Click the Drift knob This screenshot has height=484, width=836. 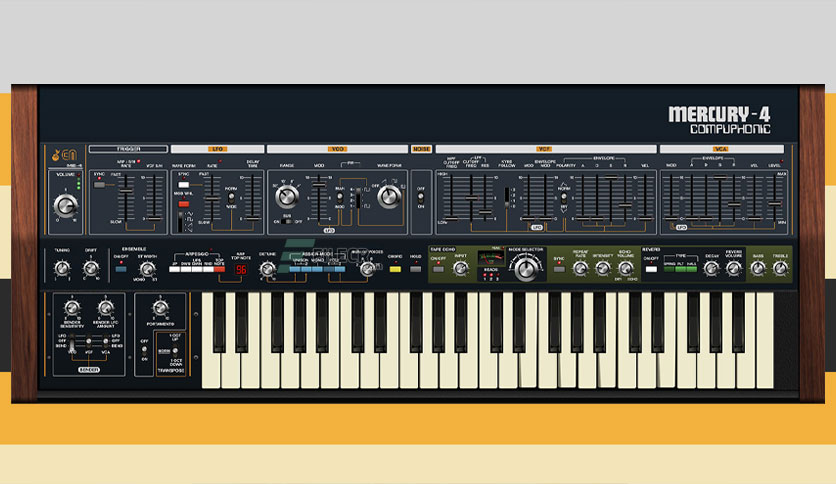point(91,268)
